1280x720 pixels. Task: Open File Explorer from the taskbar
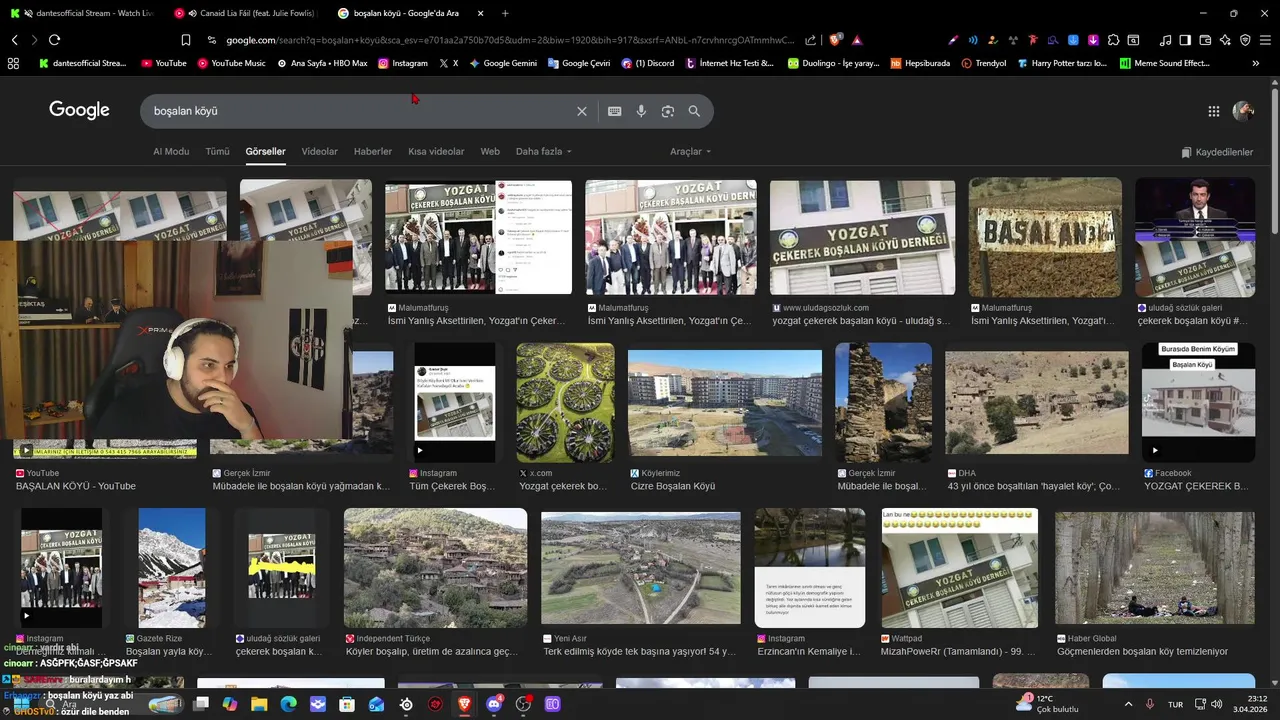coord(259,704)
